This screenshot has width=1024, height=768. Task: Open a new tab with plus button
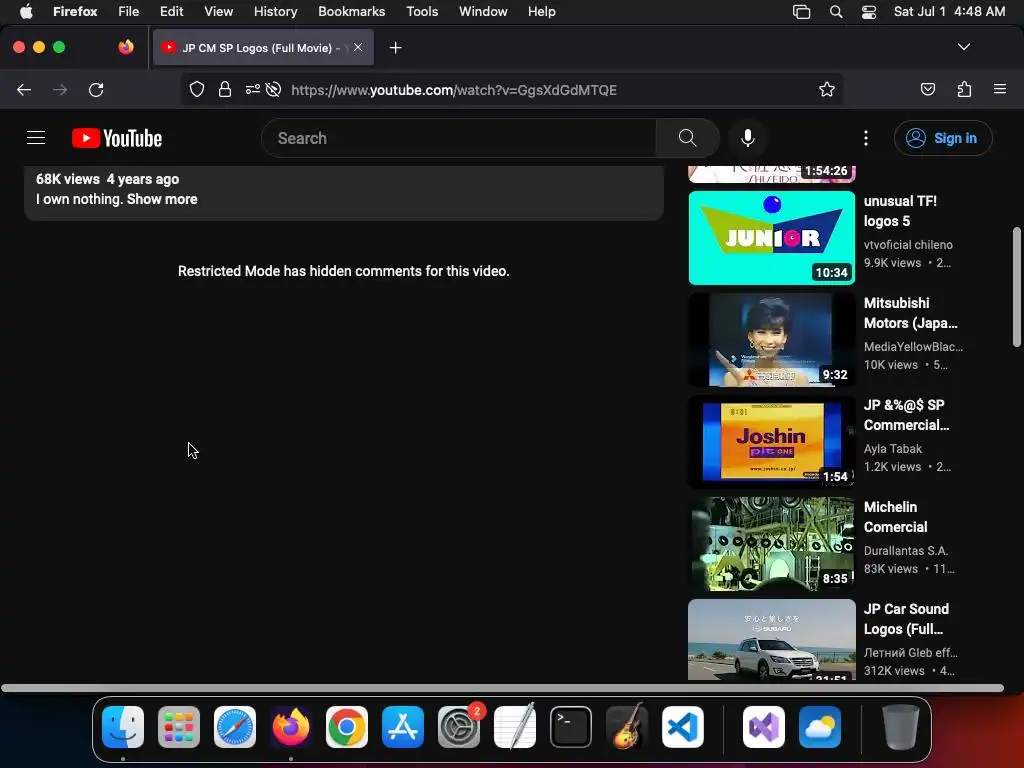click(395, 48)
